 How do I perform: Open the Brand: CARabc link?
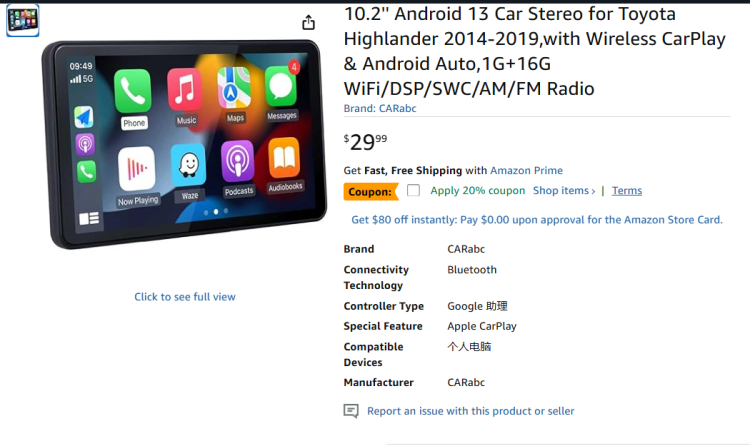pyautogui.click(x=380, y=108)
